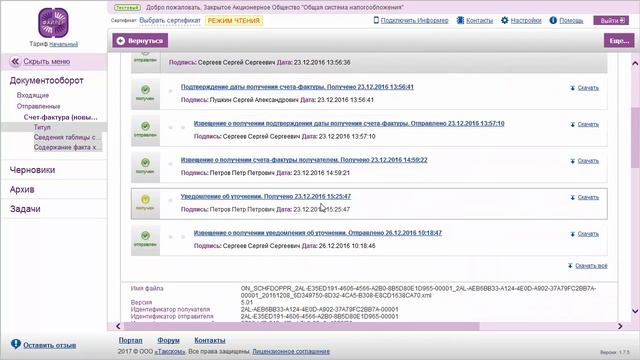
Task: Click horizontal scrollbar left arrow
Action: [x=118, y=326]
